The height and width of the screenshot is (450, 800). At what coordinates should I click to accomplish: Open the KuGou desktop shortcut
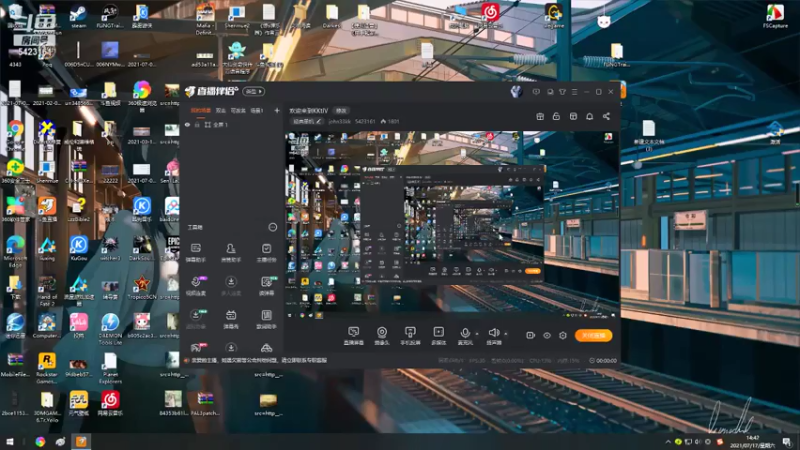[79, 248]
